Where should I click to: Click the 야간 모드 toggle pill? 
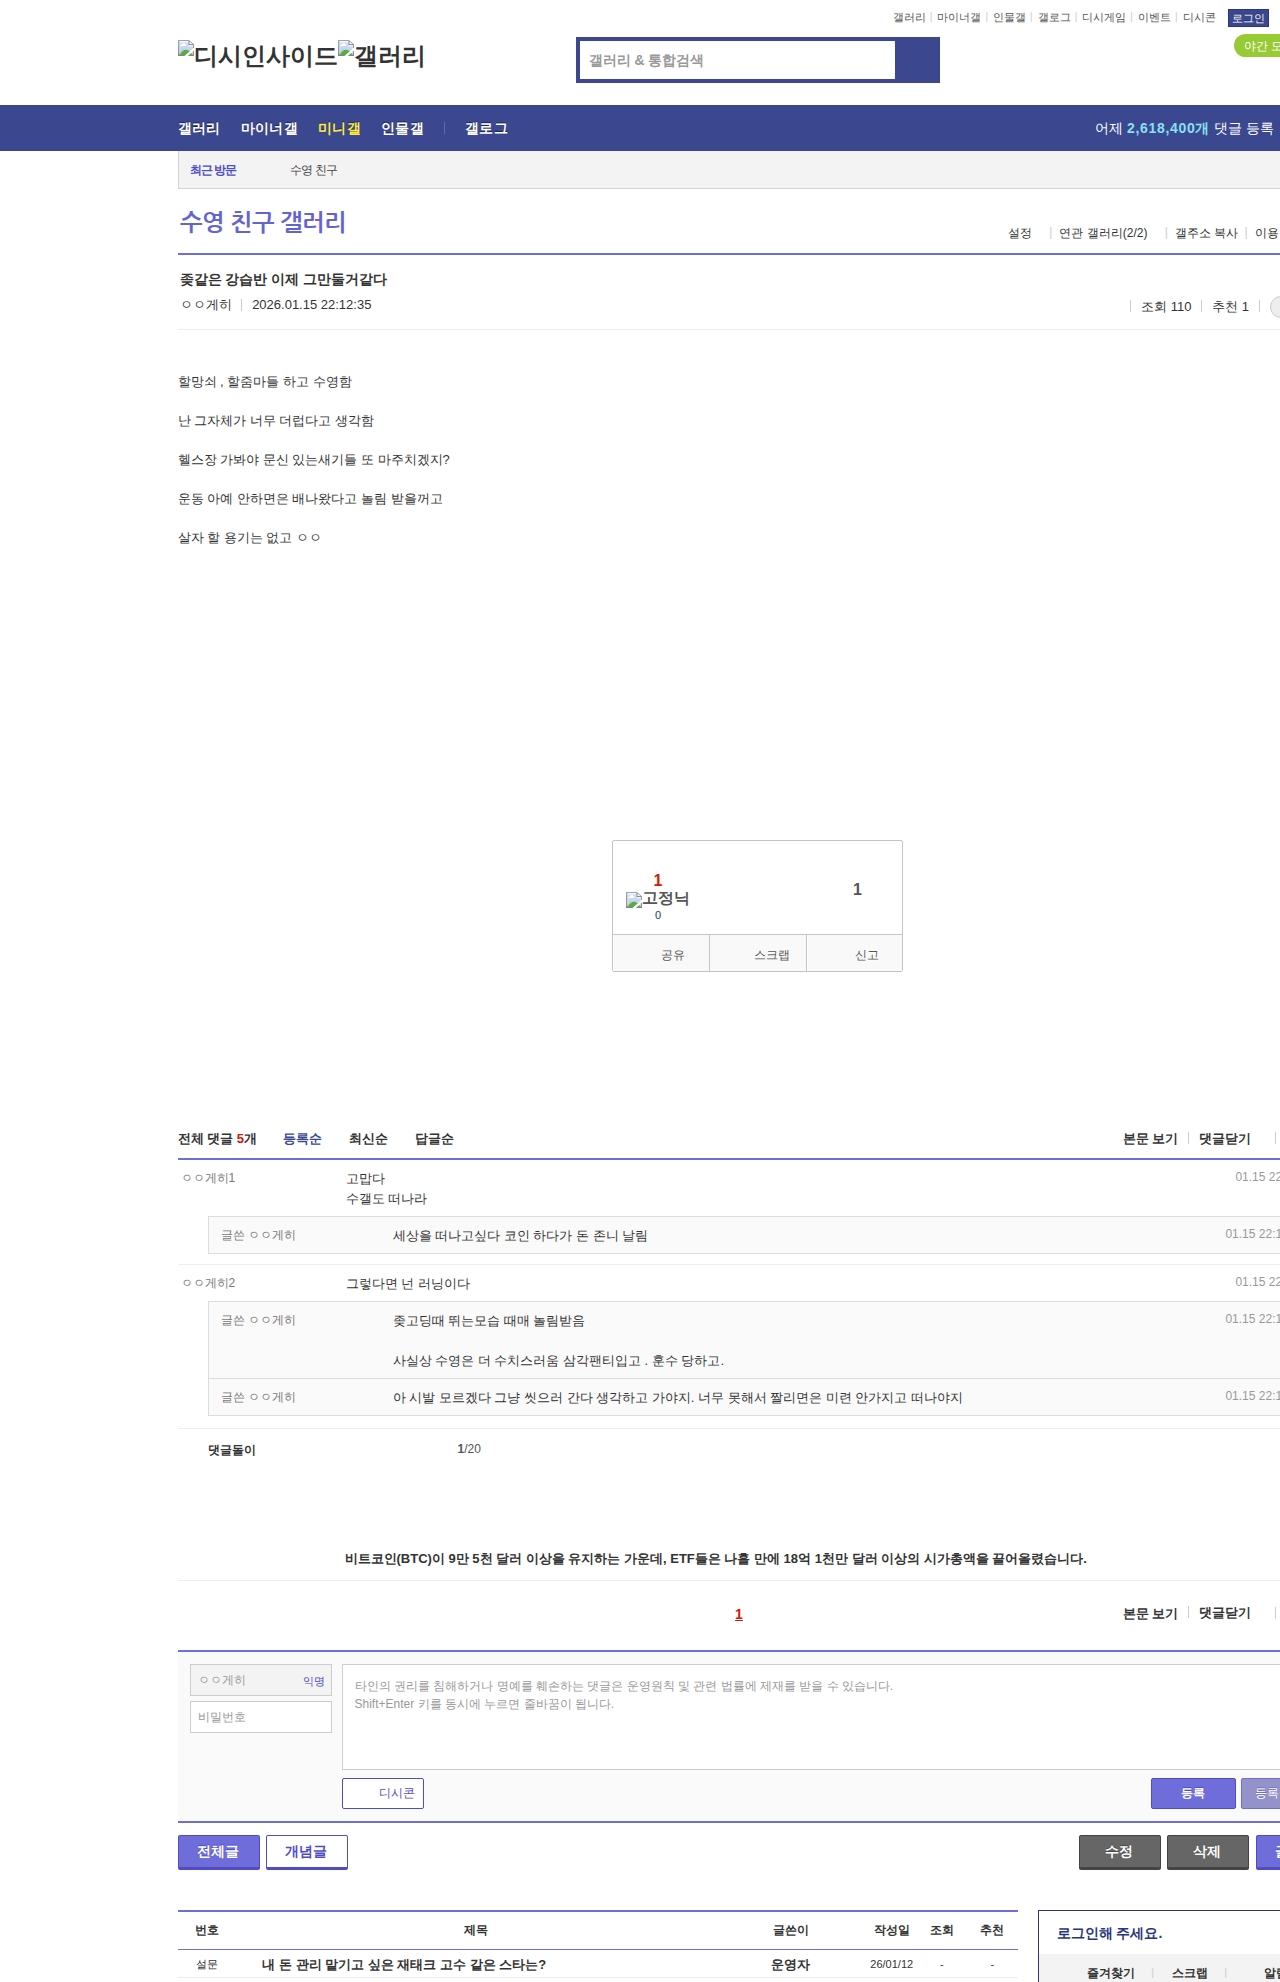[1257, 46]
